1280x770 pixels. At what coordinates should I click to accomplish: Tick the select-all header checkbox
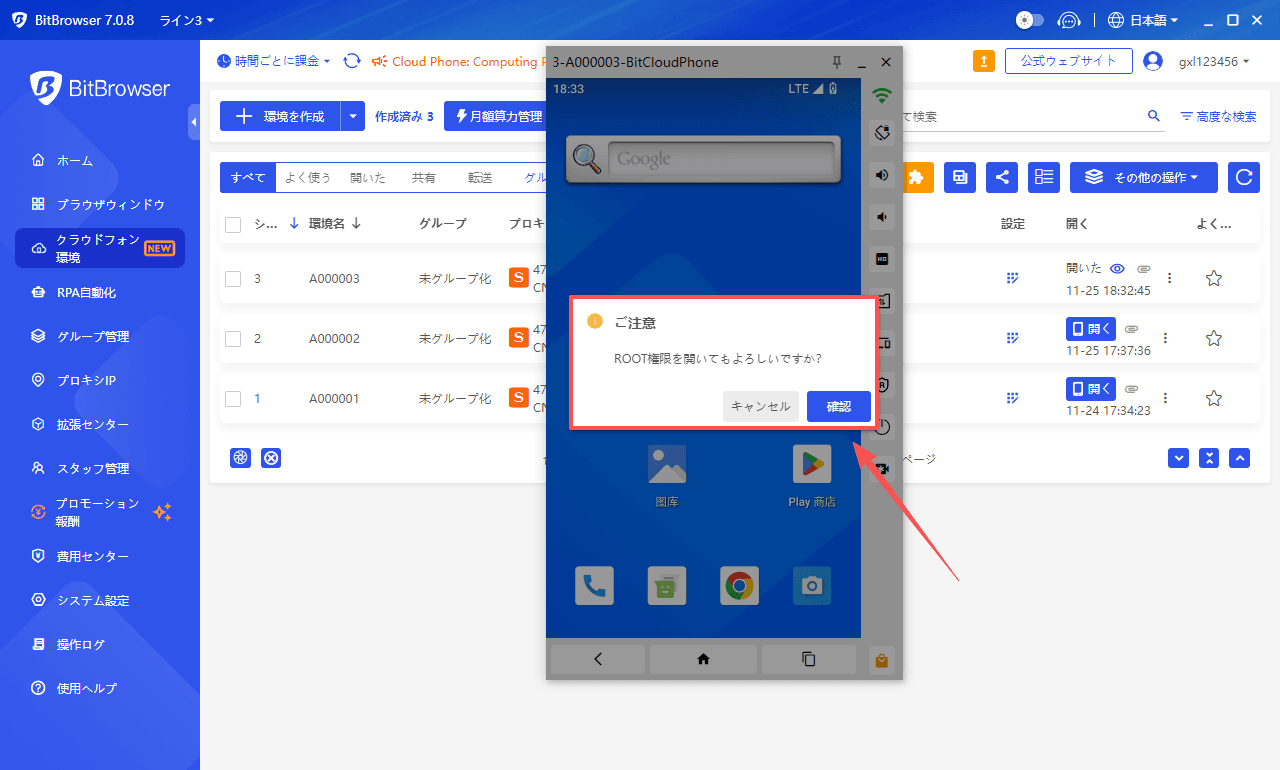pos(233,224)
